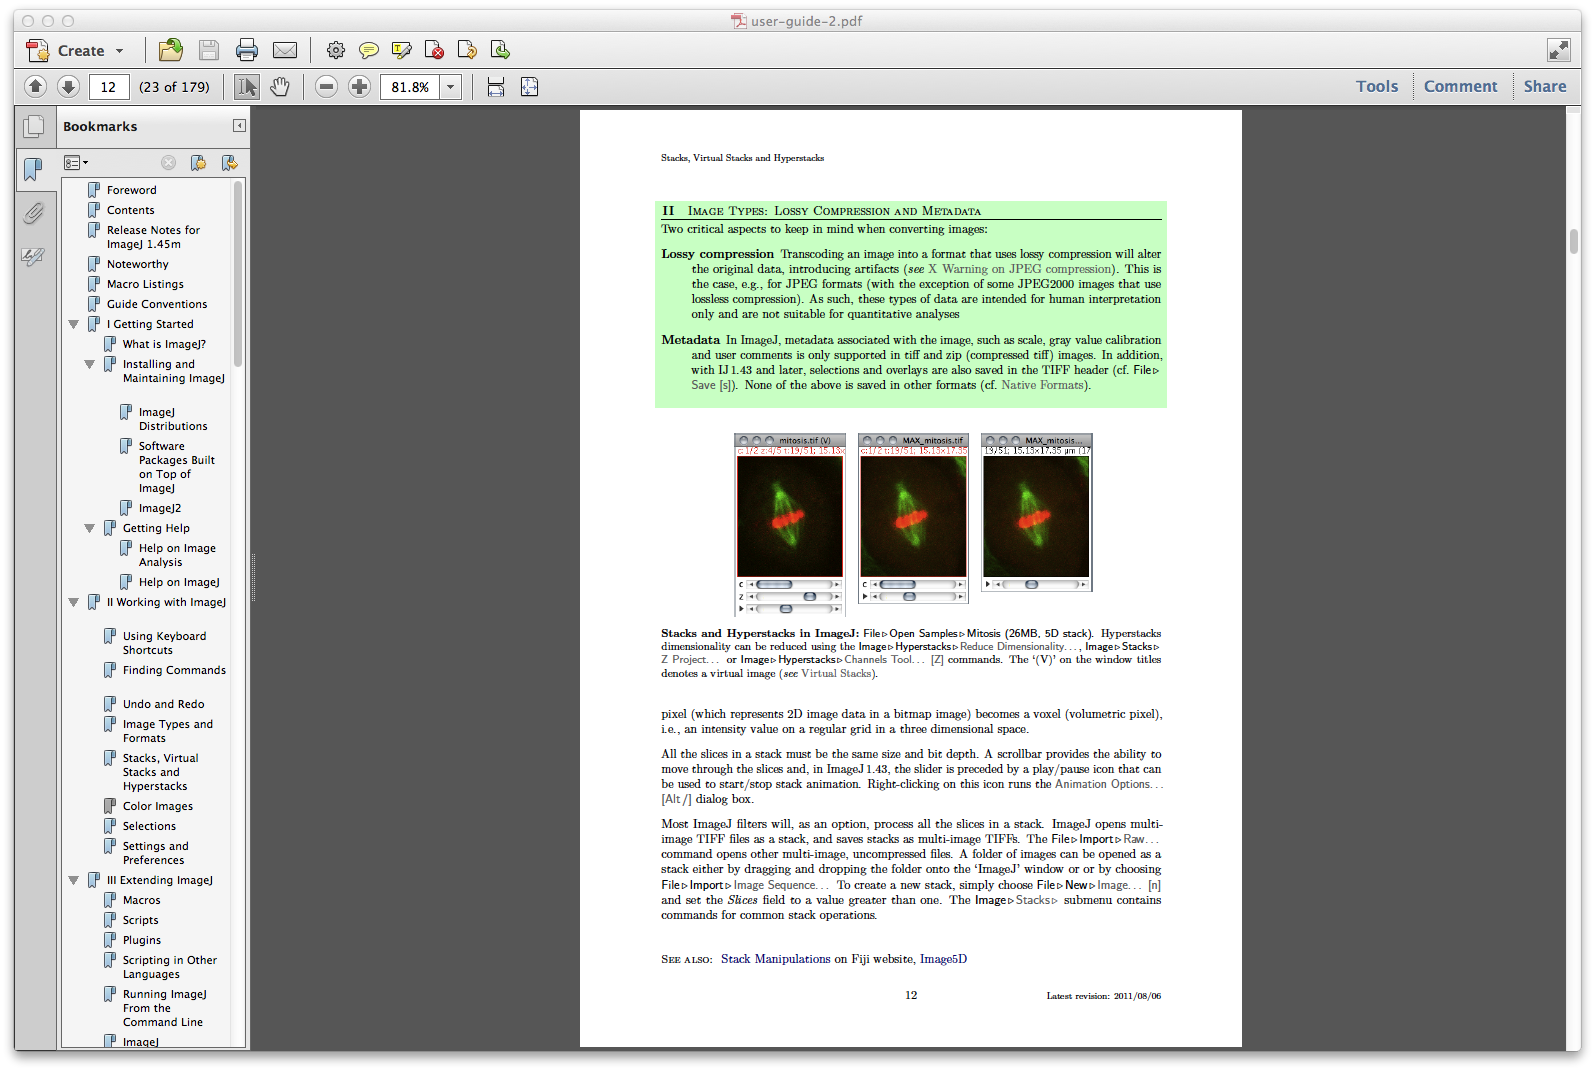Select the Hand pan tool

(x=280, y=87)
